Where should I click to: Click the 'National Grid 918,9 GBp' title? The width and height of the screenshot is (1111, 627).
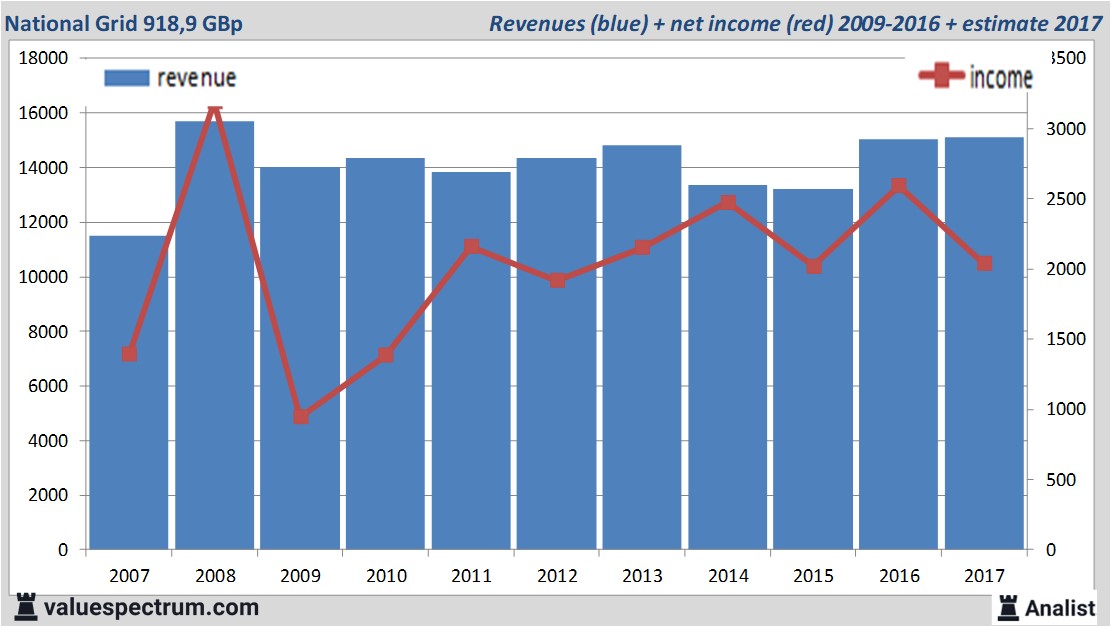coord(124,23)
